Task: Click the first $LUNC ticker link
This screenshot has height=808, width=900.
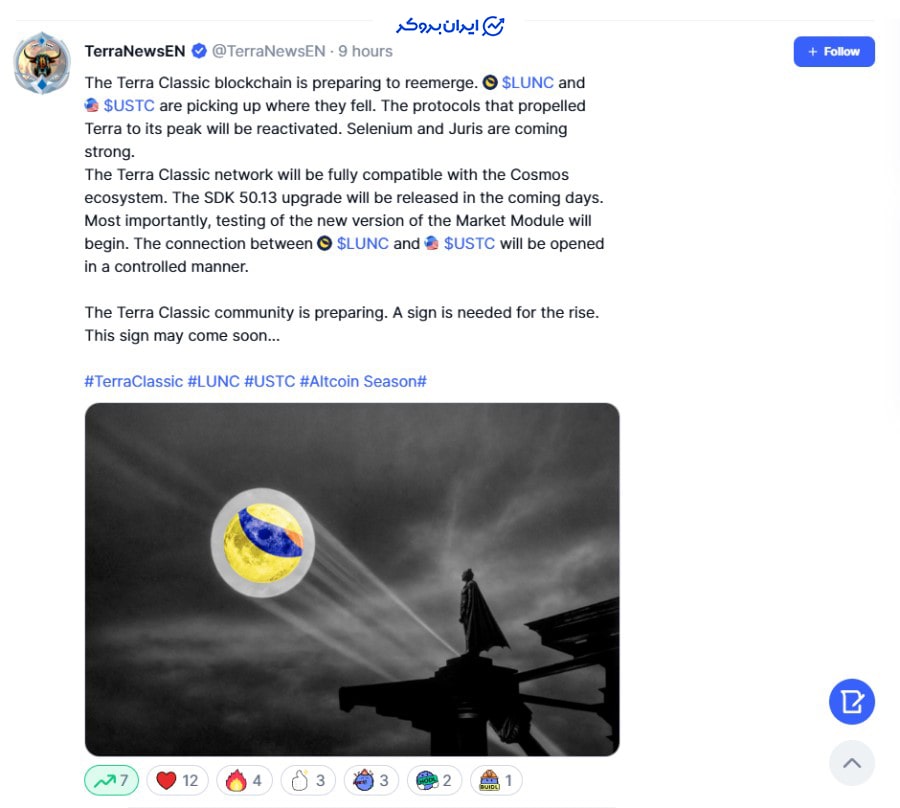Action: 527,83
